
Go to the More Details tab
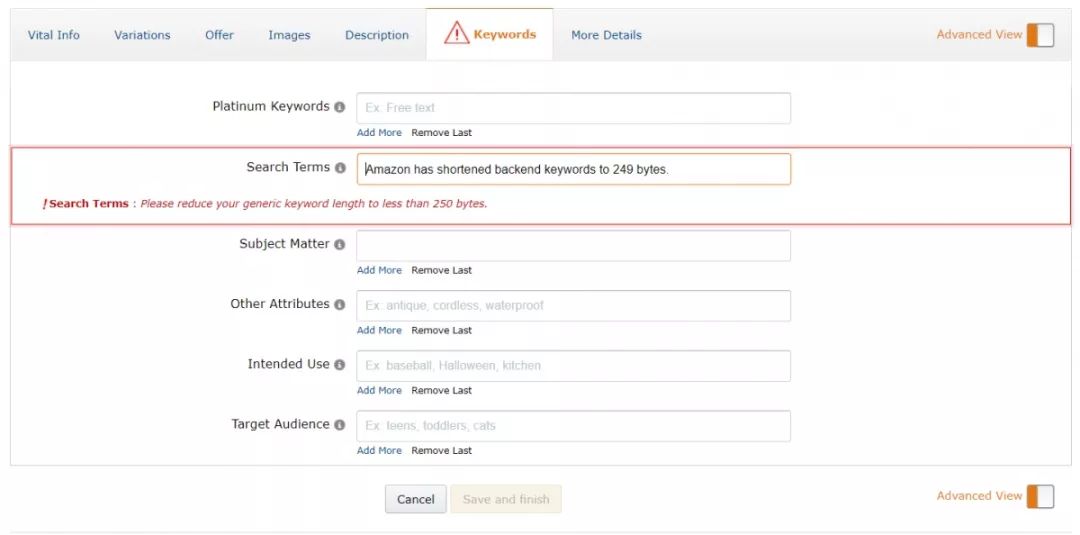click(606, 35)
